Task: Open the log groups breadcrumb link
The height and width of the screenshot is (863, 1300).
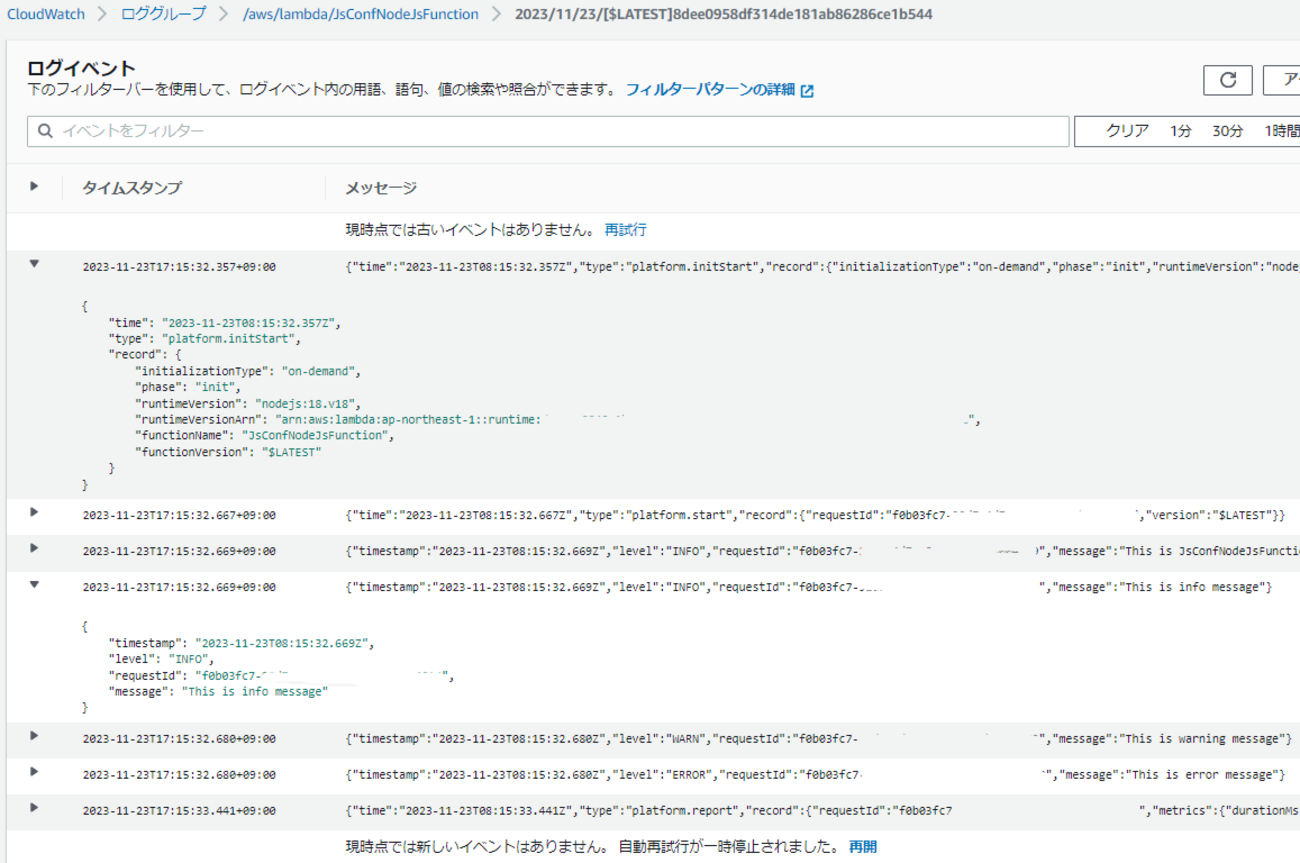Action: point(163,14)
